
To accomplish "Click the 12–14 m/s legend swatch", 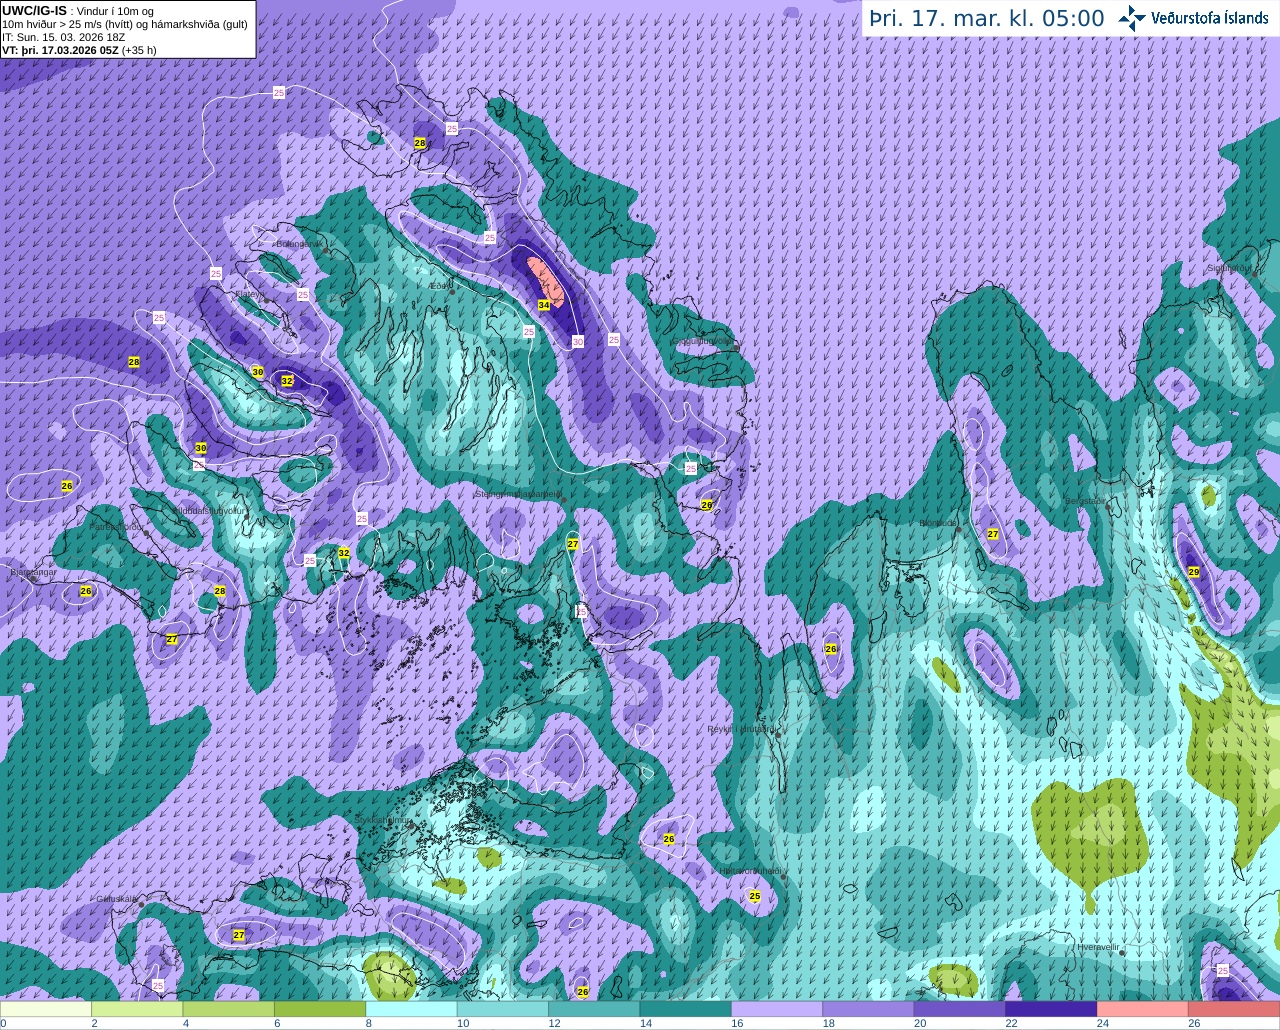I will pyautogui.click(x=594, y=1009).
